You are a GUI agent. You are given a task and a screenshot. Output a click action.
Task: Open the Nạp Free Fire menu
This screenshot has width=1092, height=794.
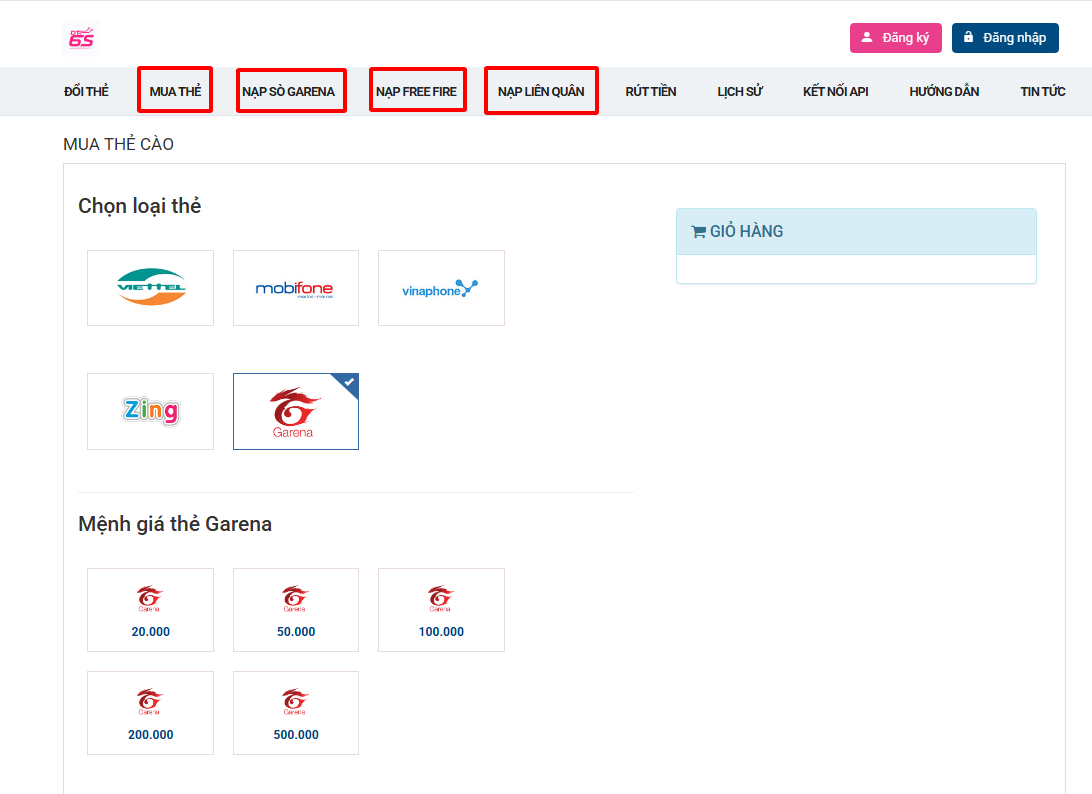(x=416, y=91)
